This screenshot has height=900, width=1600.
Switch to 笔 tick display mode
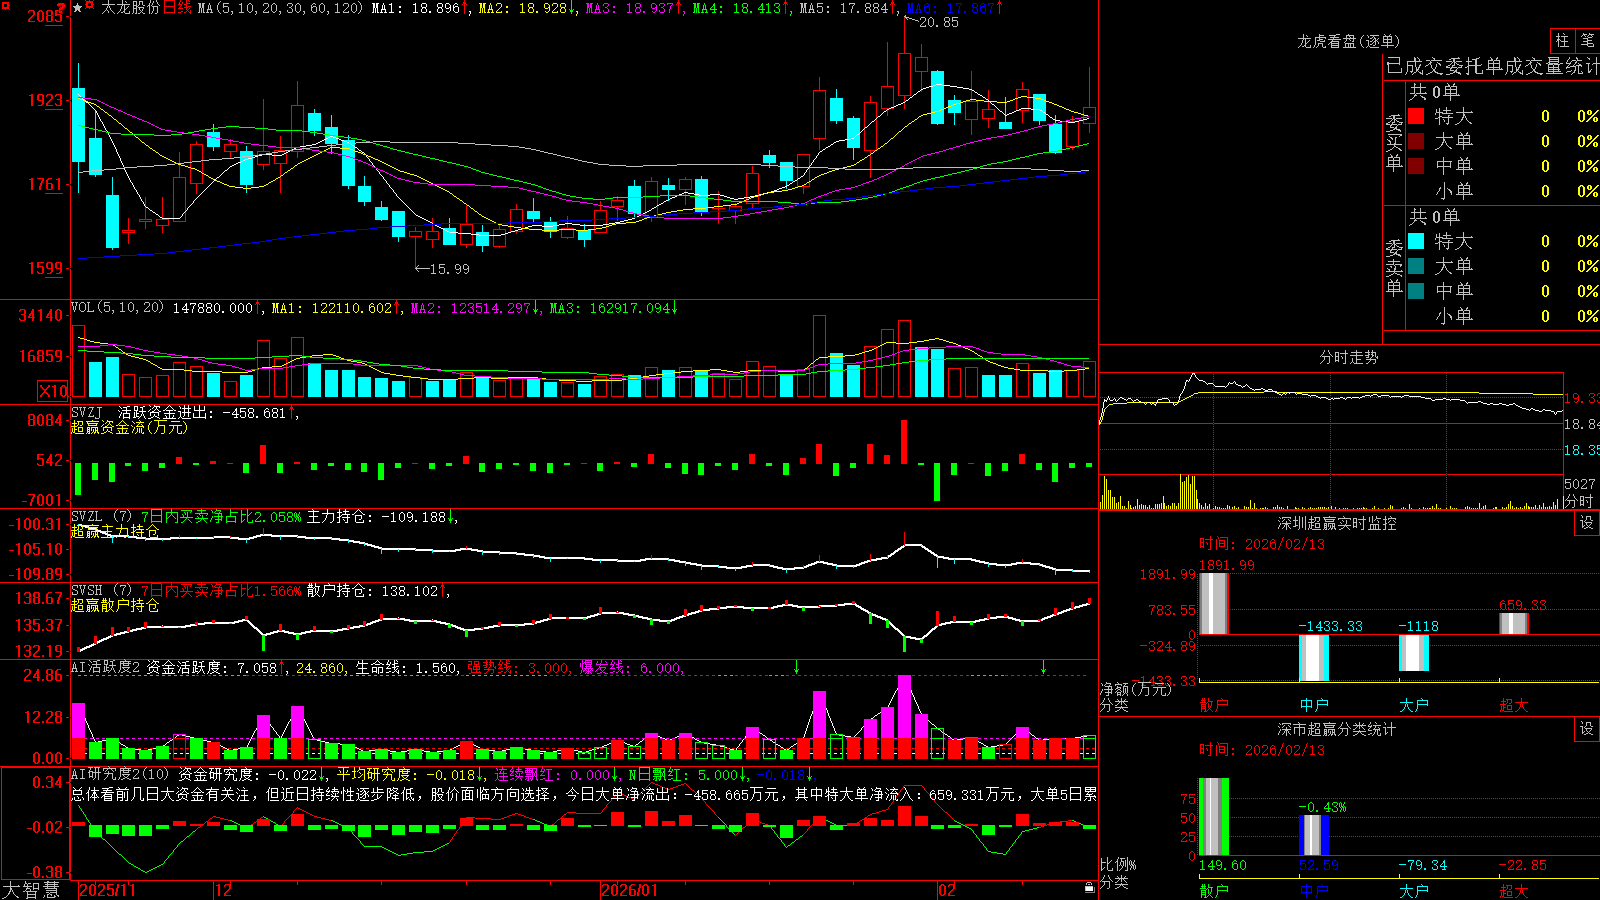point(1587,40)
